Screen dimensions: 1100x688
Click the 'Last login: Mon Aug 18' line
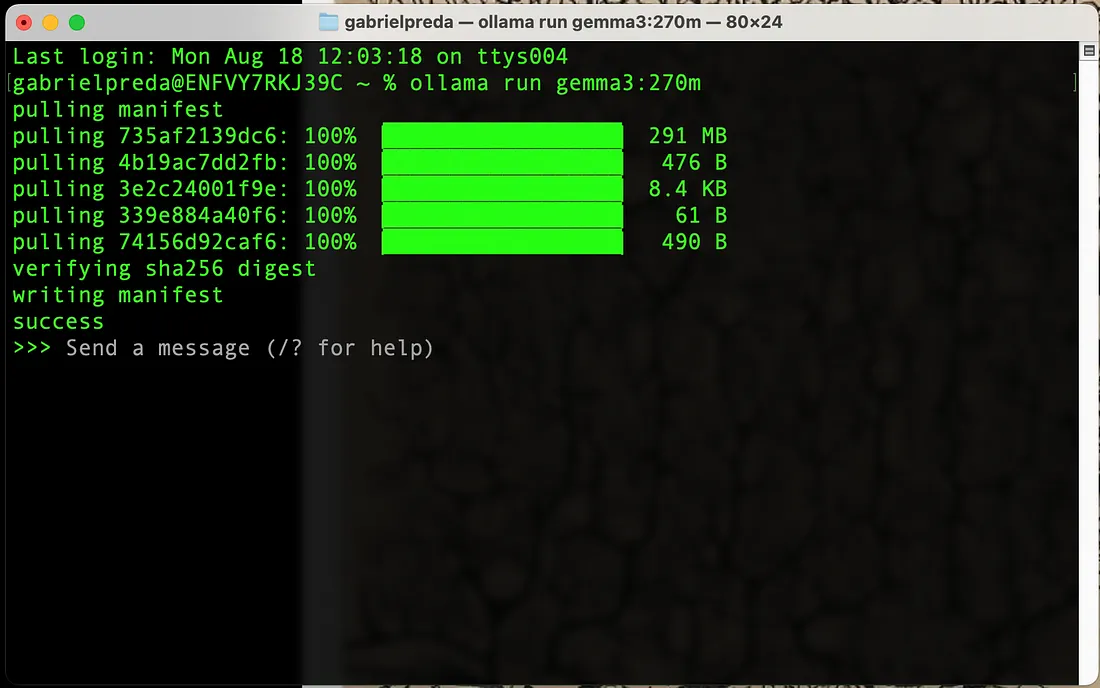[290, 56]
